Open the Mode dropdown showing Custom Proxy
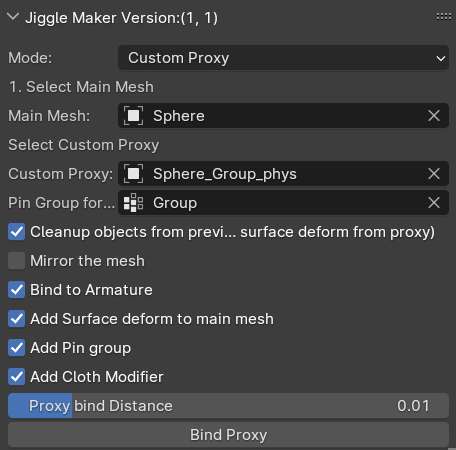The height and width of the screenshot is (450, 456). coord(284,58)
